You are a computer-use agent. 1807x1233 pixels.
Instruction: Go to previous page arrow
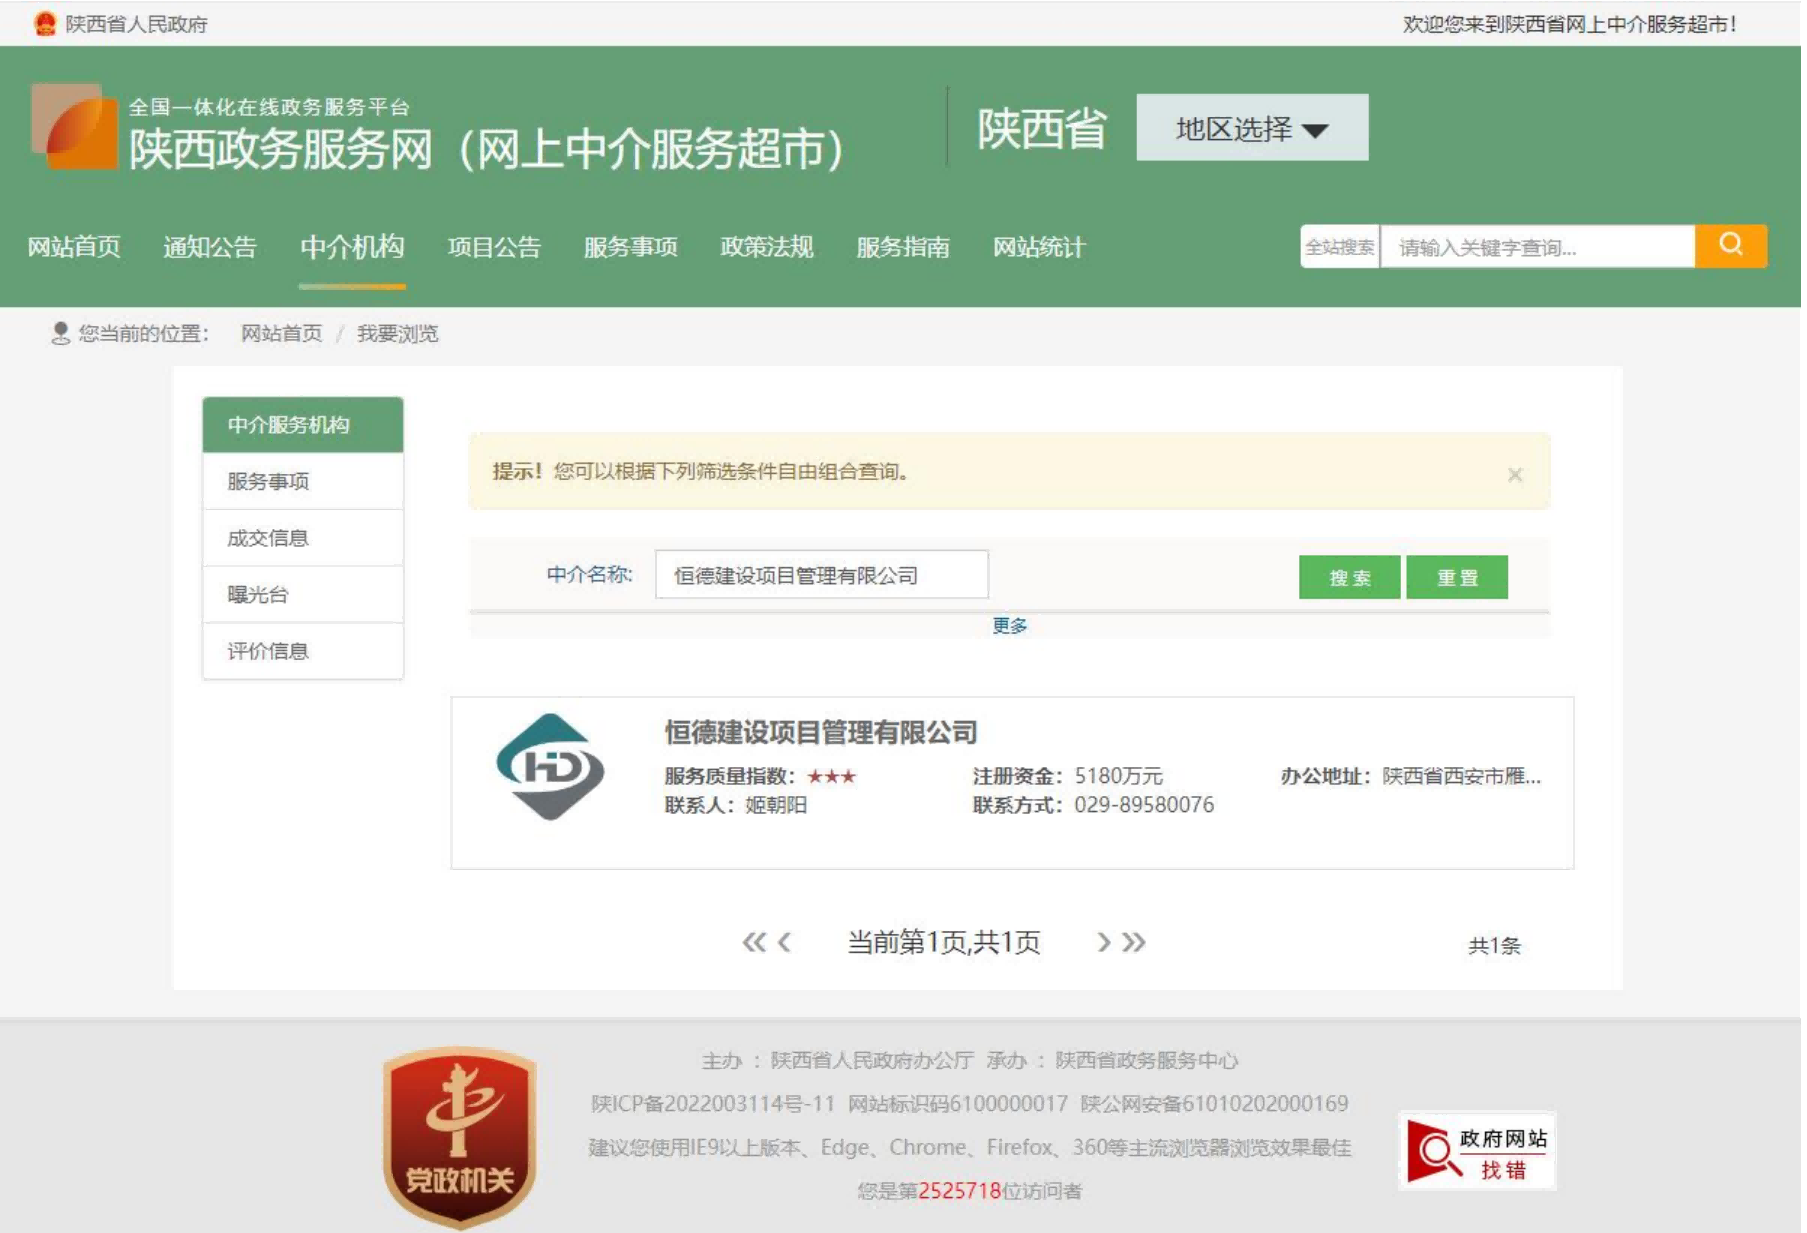click(x=786, y=943)
